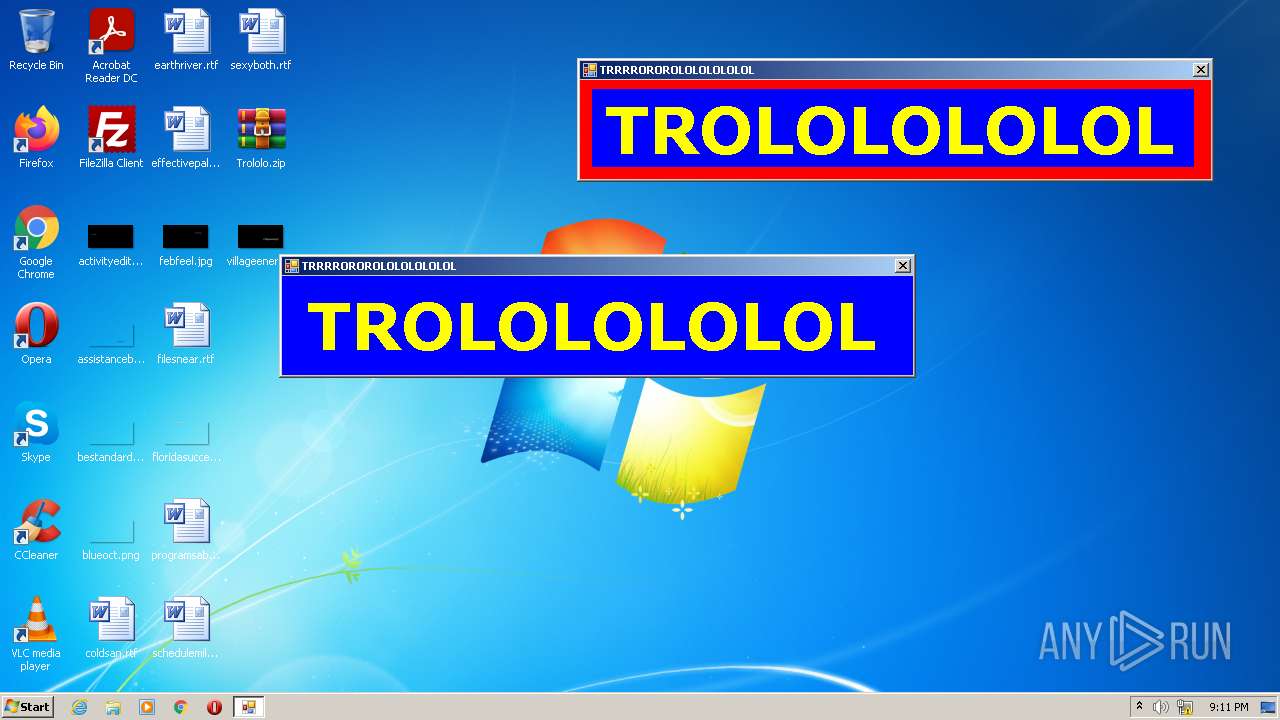
Task: Open Windows Media Player in taskbar
Action: click(147, 707)
